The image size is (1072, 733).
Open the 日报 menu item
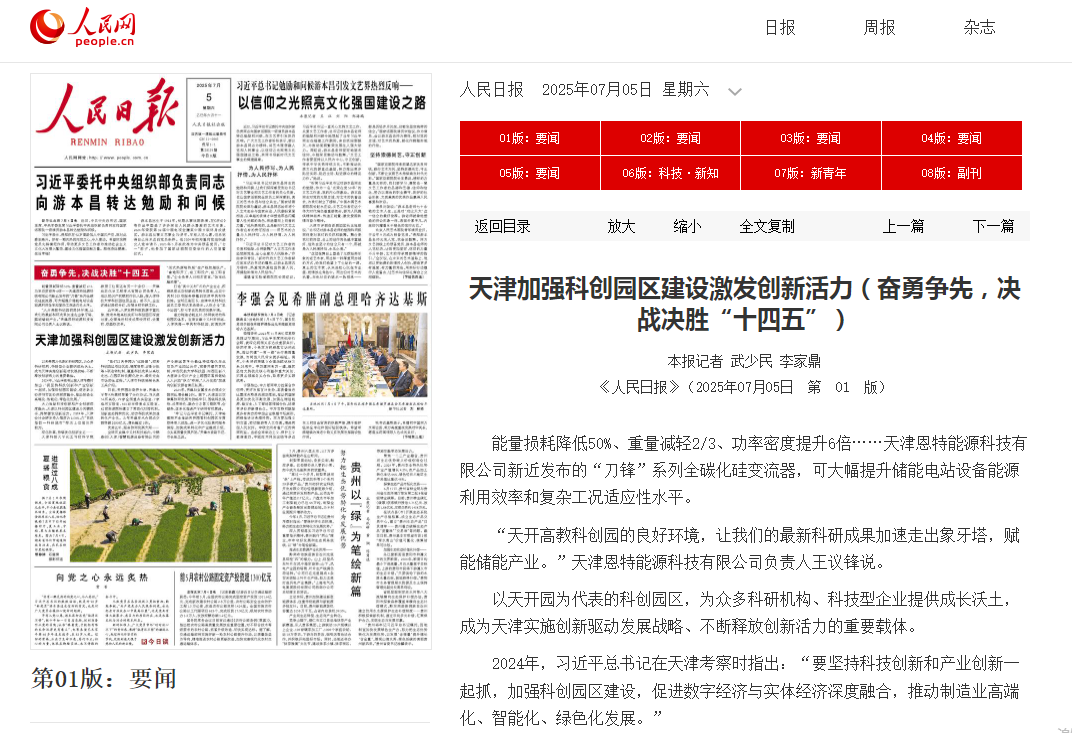coord(780,27)
